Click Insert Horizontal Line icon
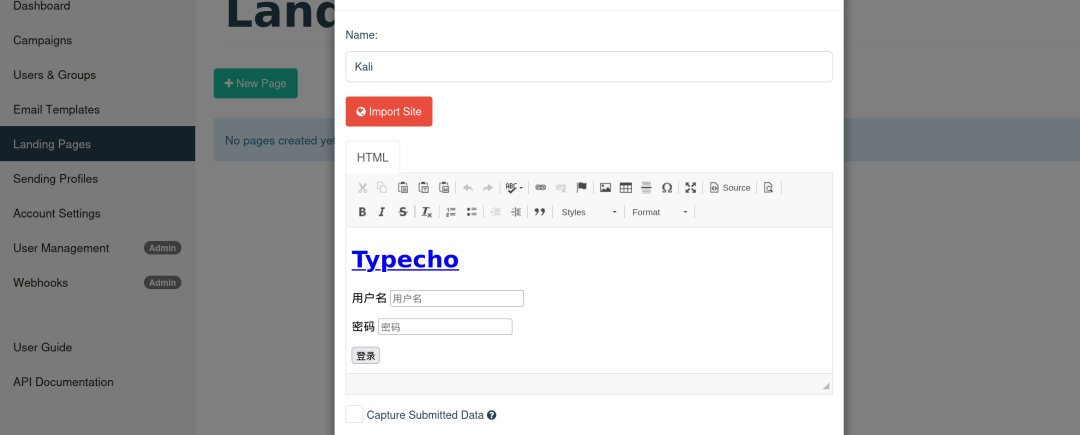The width and height of the screenshot is (1080, 435). (x=646, y=188)
